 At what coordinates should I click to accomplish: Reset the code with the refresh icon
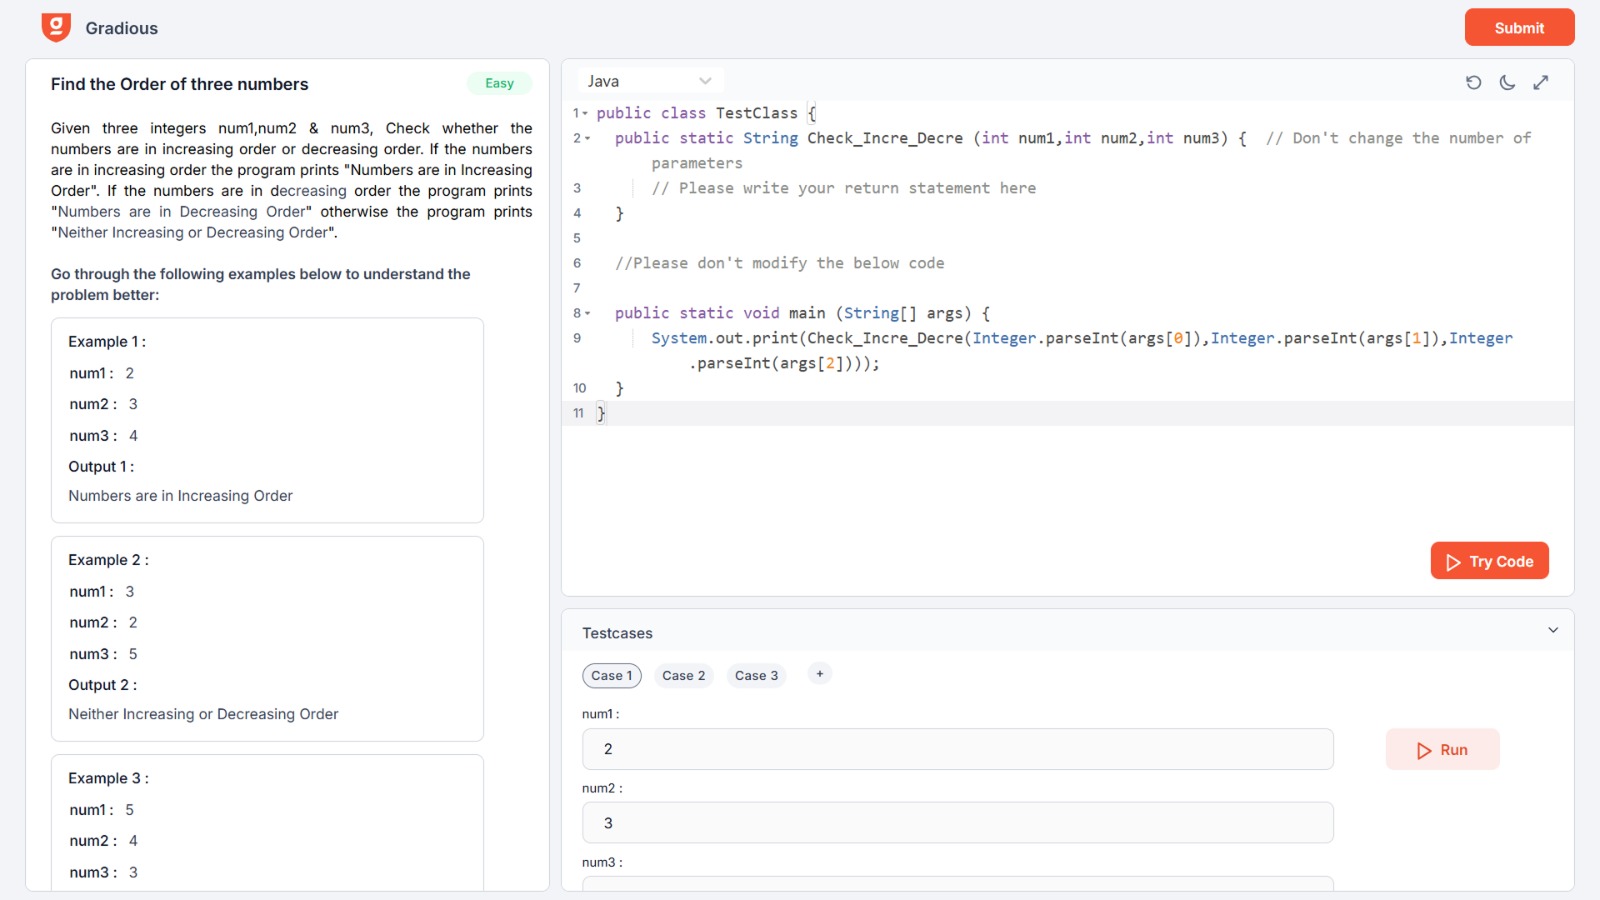1473,83
